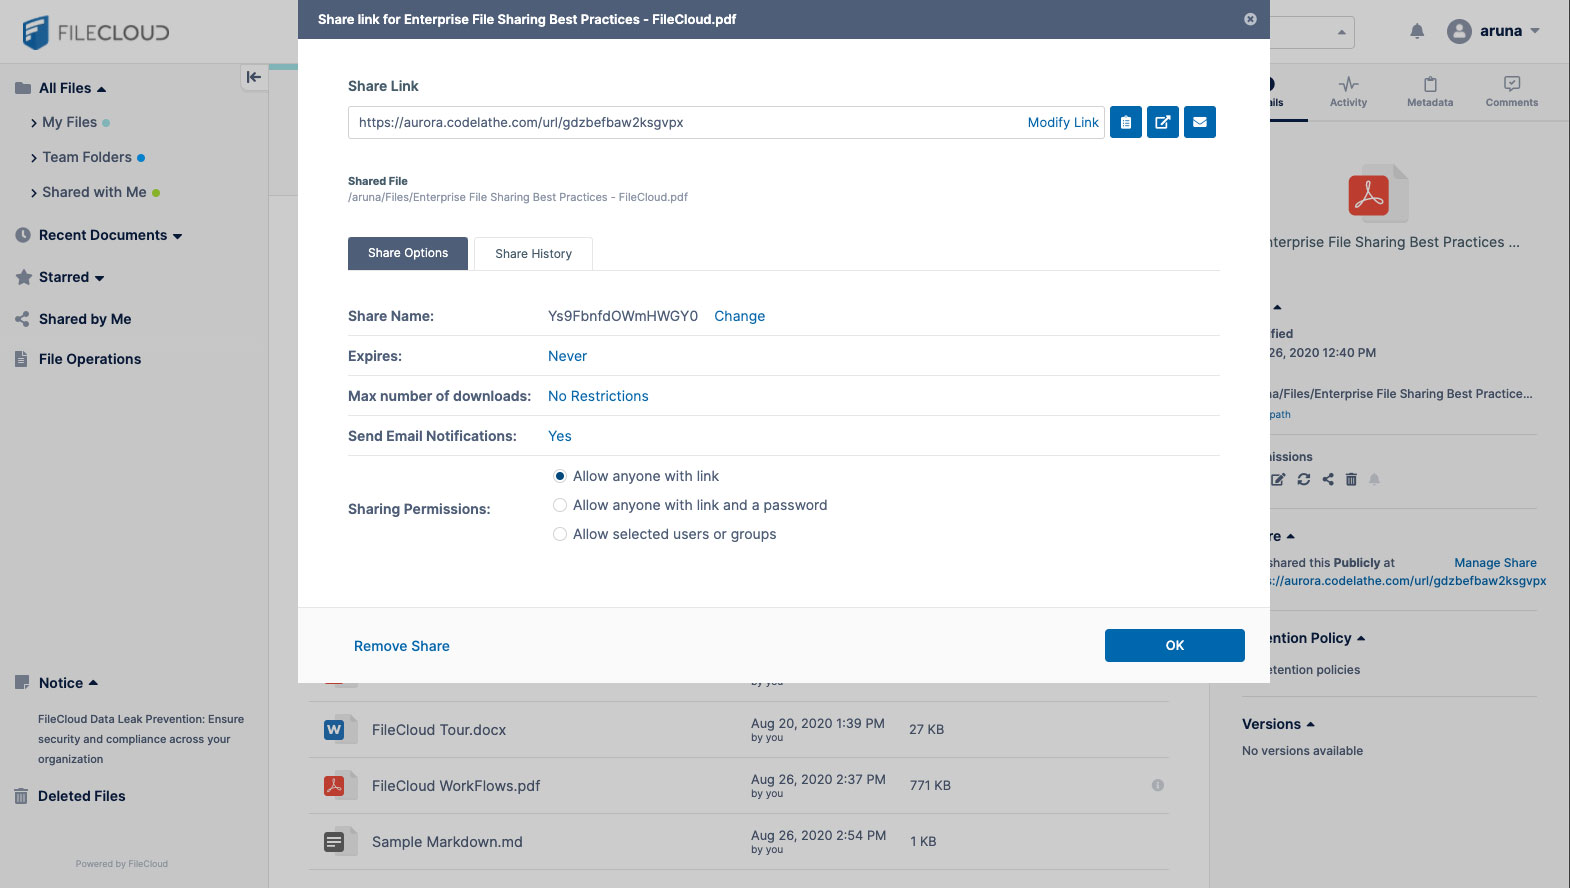Collapse the left sidebar panel

tap(254, 77)
